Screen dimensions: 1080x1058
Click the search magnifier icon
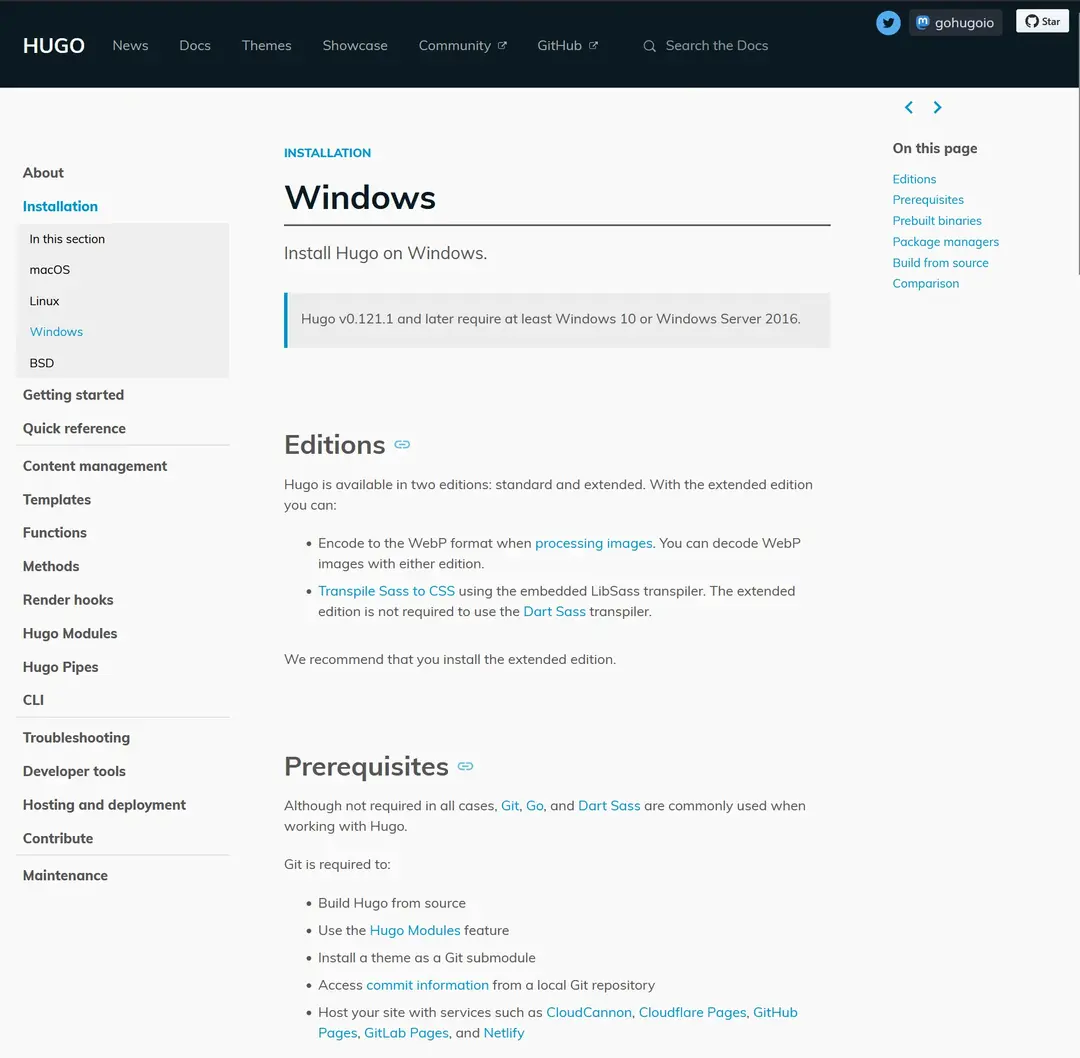[650, 46]
